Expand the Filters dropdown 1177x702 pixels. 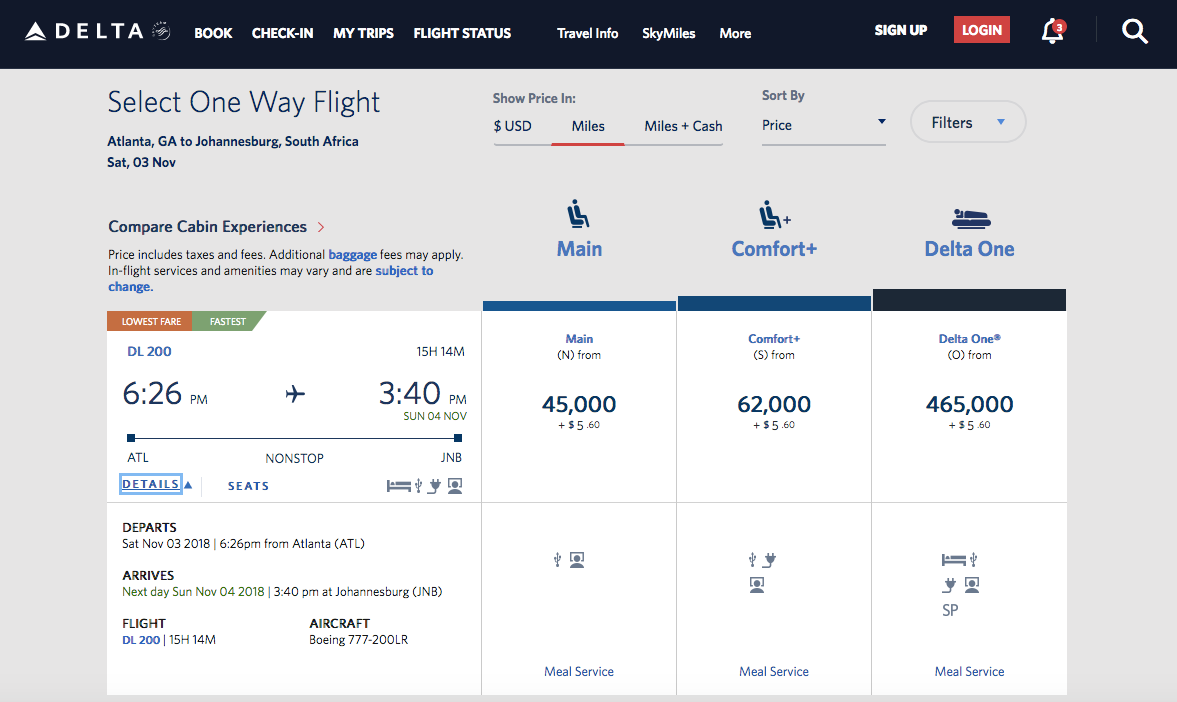pyautogui.click(x=967, y=123)
